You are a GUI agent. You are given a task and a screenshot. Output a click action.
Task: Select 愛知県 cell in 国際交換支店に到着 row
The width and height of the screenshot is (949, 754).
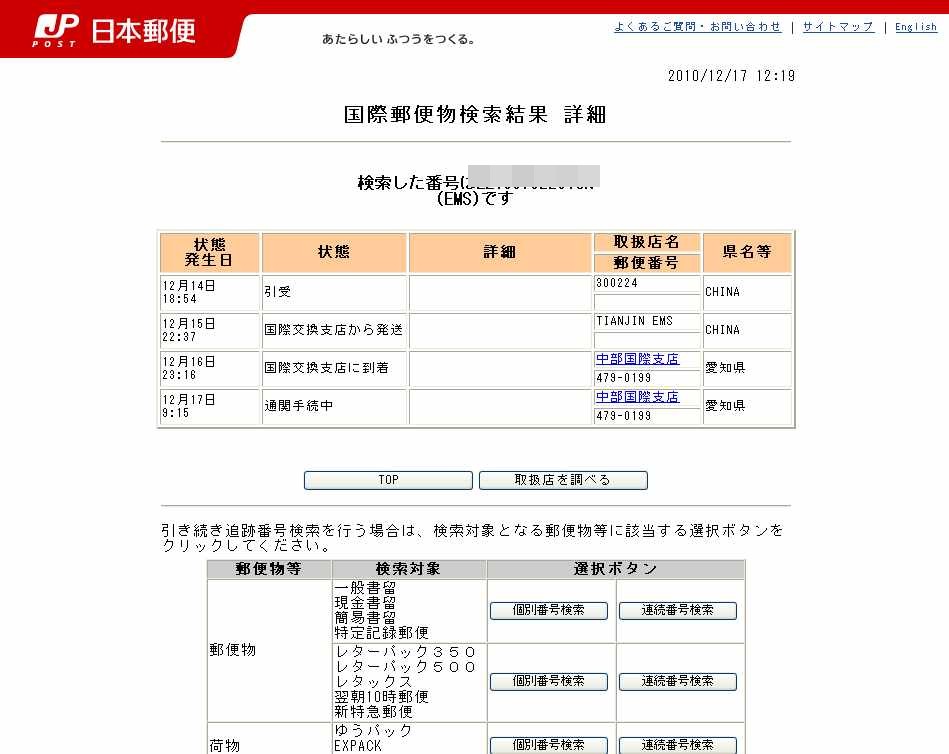[x=747, y=369]
